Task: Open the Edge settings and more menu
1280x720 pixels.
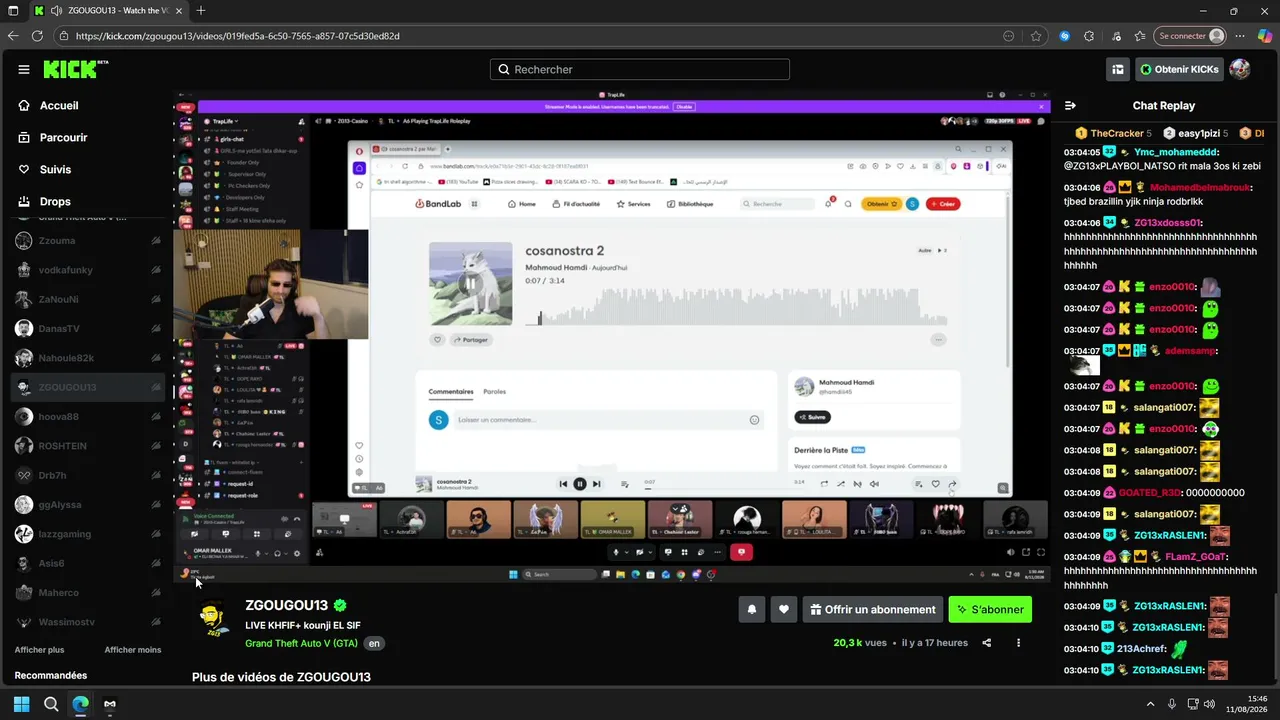Action: coord(1240,36)
